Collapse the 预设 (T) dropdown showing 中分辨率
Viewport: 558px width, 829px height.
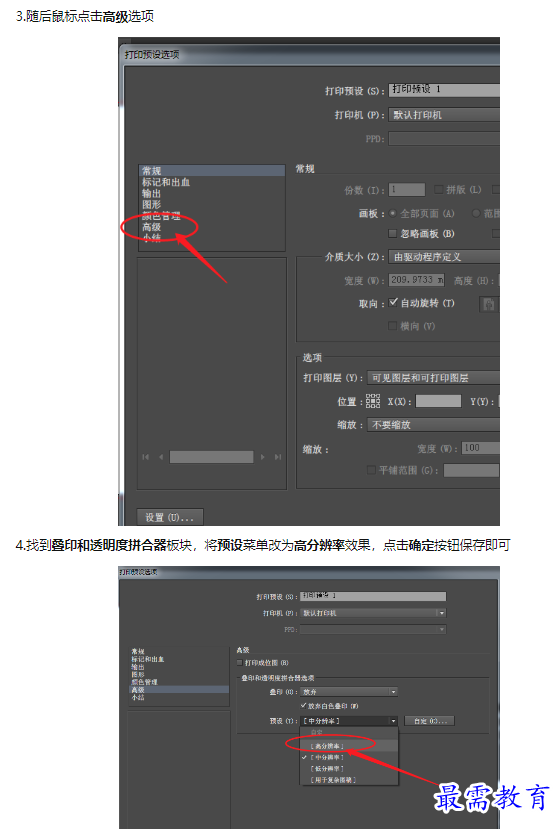349,721
